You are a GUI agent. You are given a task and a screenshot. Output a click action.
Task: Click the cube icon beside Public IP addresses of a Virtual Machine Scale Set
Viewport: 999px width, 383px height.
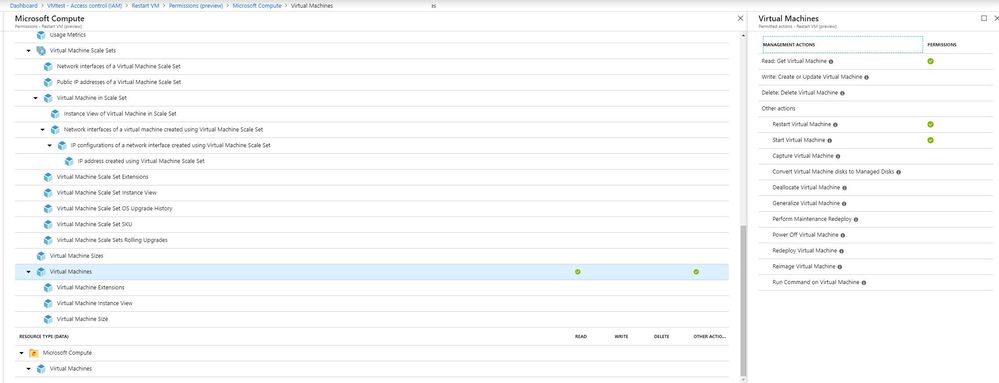48,82
